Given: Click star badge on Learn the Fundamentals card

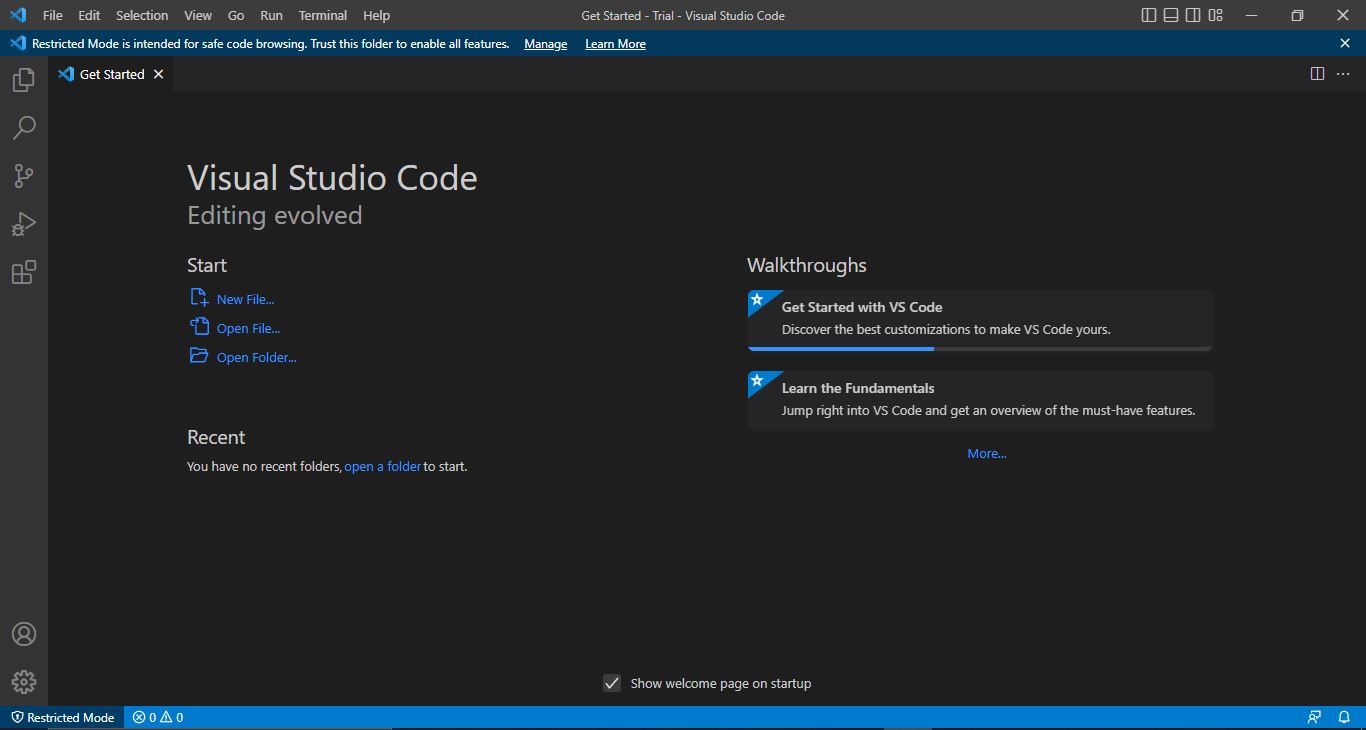Looking at the screenshot, I should point(757,380).
